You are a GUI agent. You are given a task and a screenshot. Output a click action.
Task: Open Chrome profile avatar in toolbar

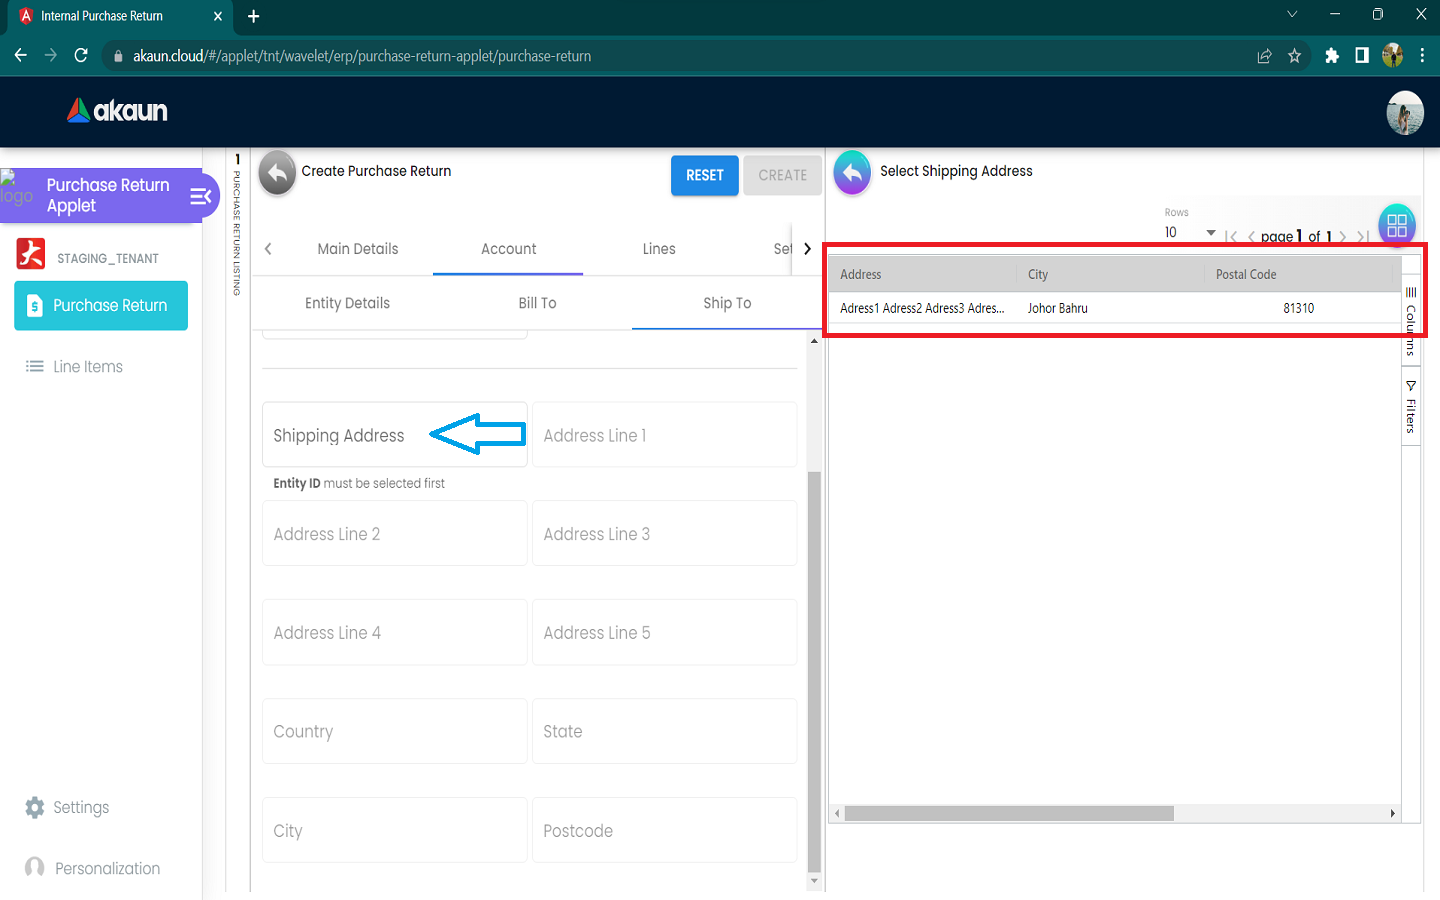click(x=1392, y=56)
